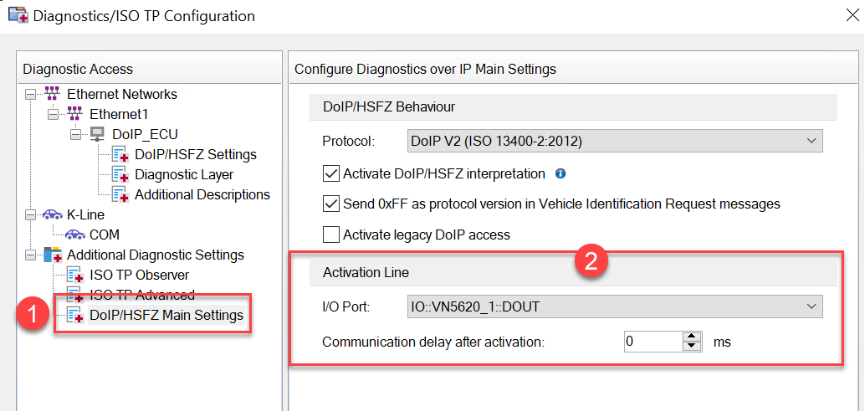Collapse the DoIP_ECU tree node
Image resolution: width=864 pixels, height=411 pixels.
point(75,134)
